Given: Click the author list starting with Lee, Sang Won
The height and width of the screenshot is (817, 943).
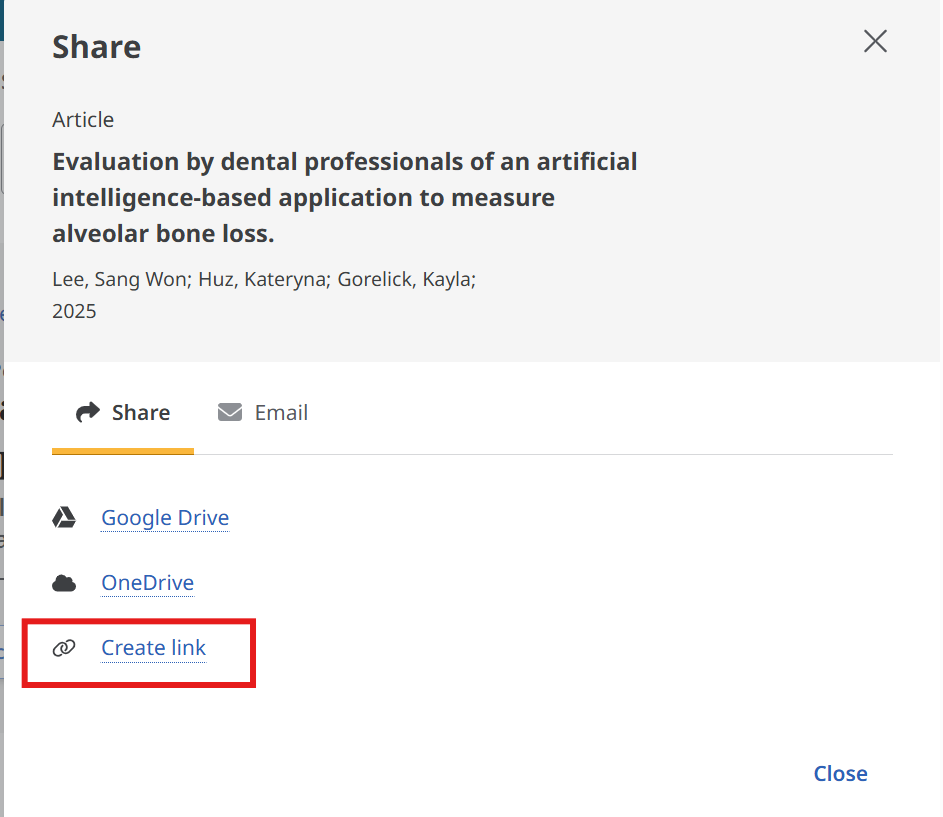Looking at the screenshot, I should 263,279.
